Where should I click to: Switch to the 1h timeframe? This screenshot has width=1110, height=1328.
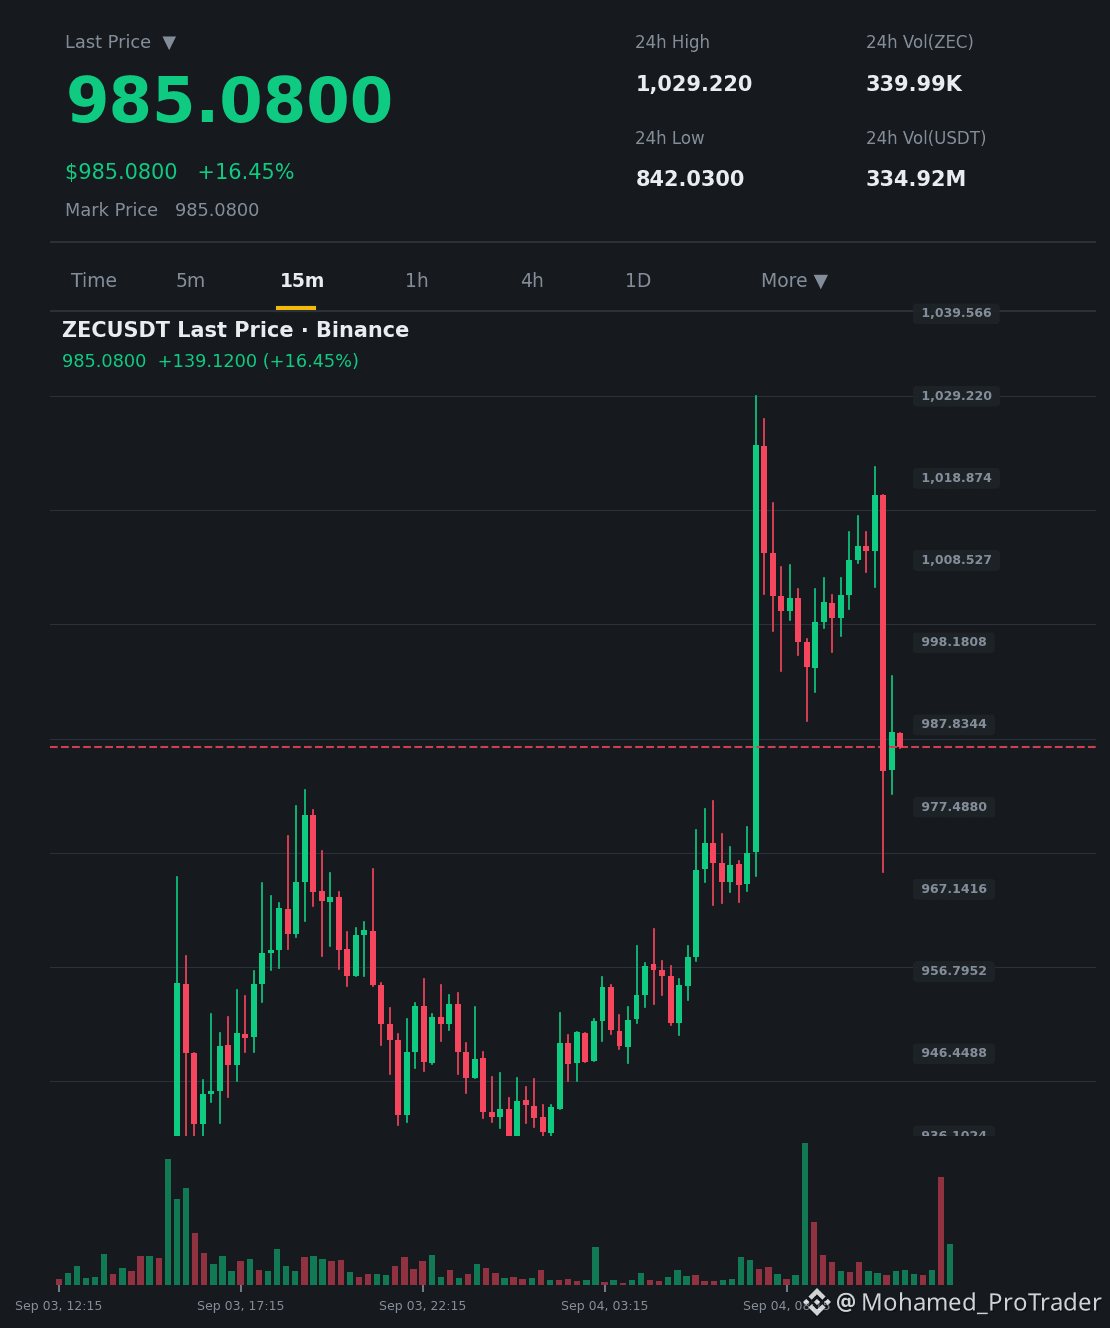click(416, 281)
